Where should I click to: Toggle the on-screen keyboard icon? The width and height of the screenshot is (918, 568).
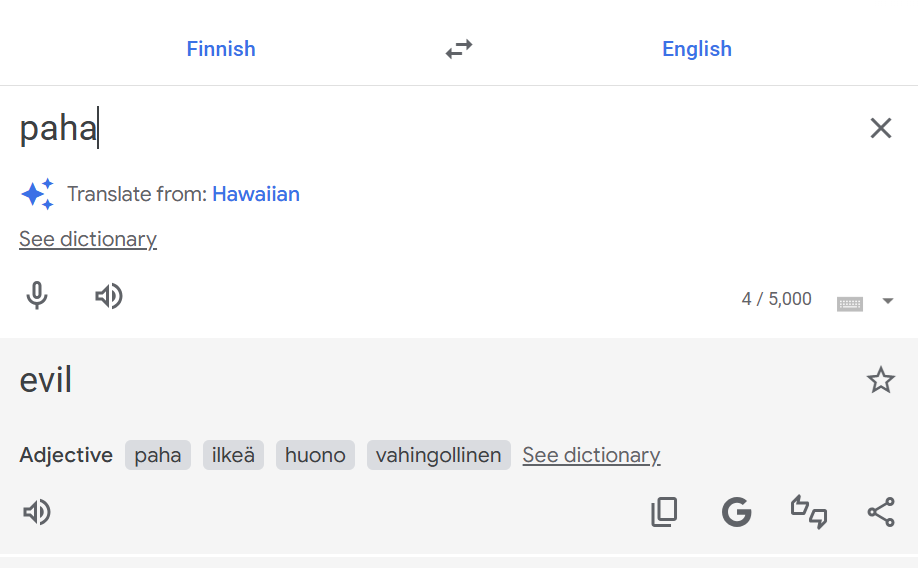tap(850, 302)
